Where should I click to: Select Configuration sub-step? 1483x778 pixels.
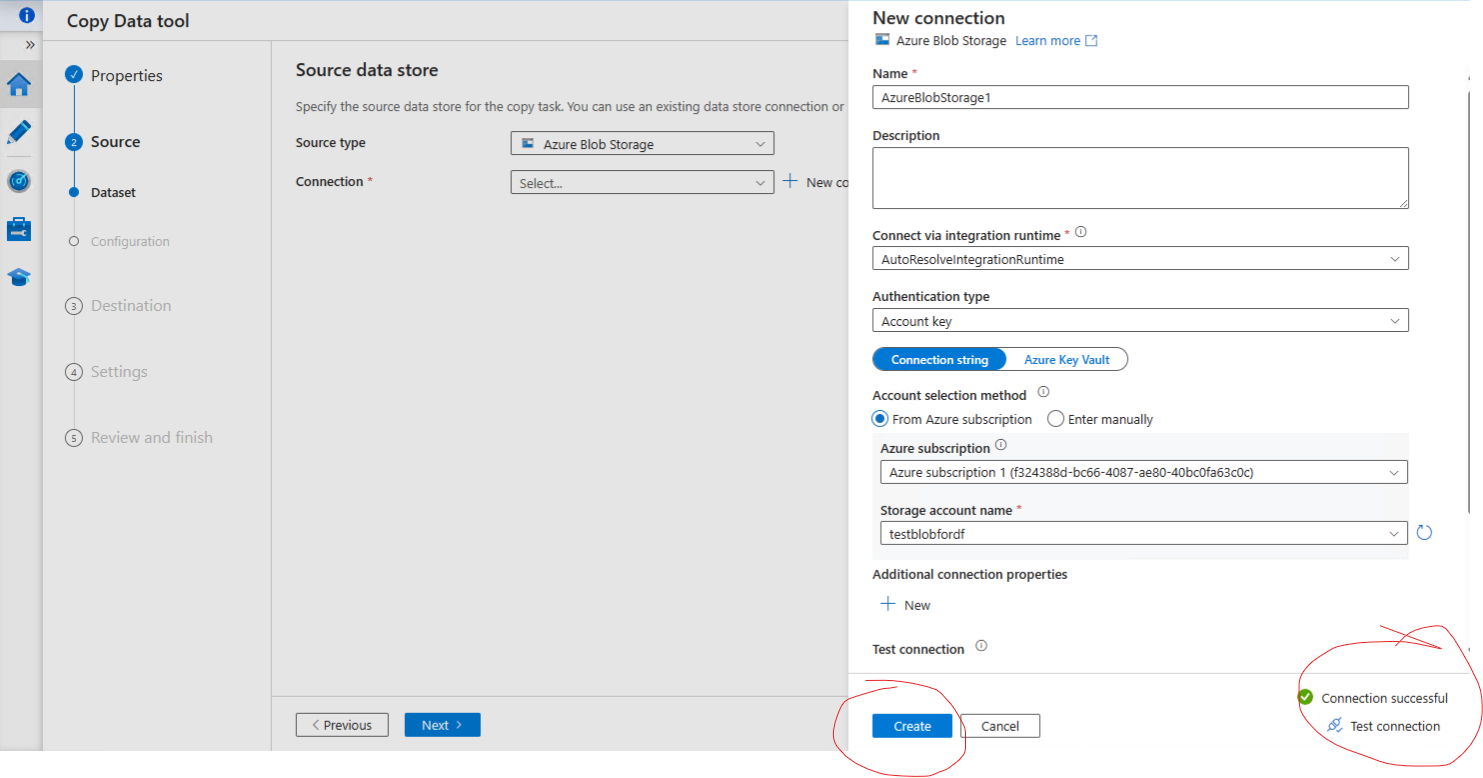[130, 241]
